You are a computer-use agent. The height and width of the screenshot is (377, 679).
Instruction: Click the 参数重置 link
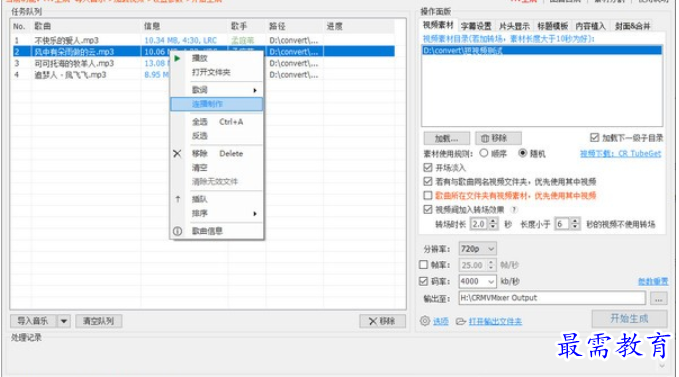point(653,282)
